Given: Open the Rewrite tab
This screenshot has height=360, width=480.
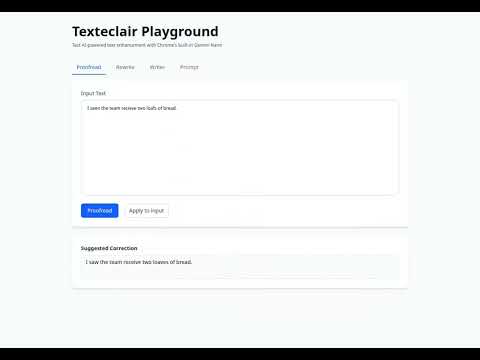Looking at the screenshot, I should [x=125, y=67].
